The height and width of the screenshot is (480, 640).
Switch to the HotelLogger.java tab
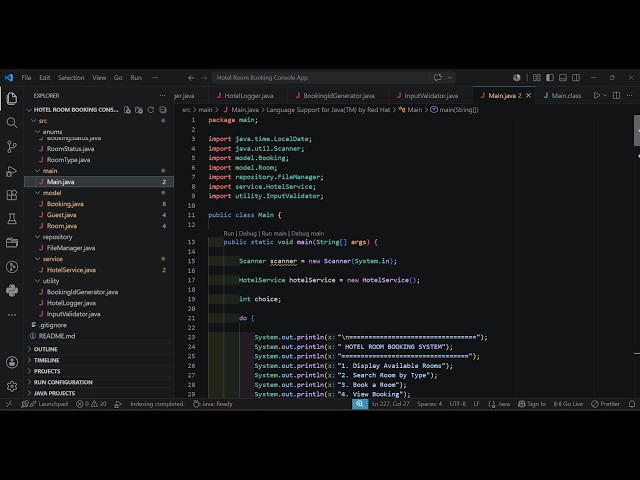tap(249, 96)
